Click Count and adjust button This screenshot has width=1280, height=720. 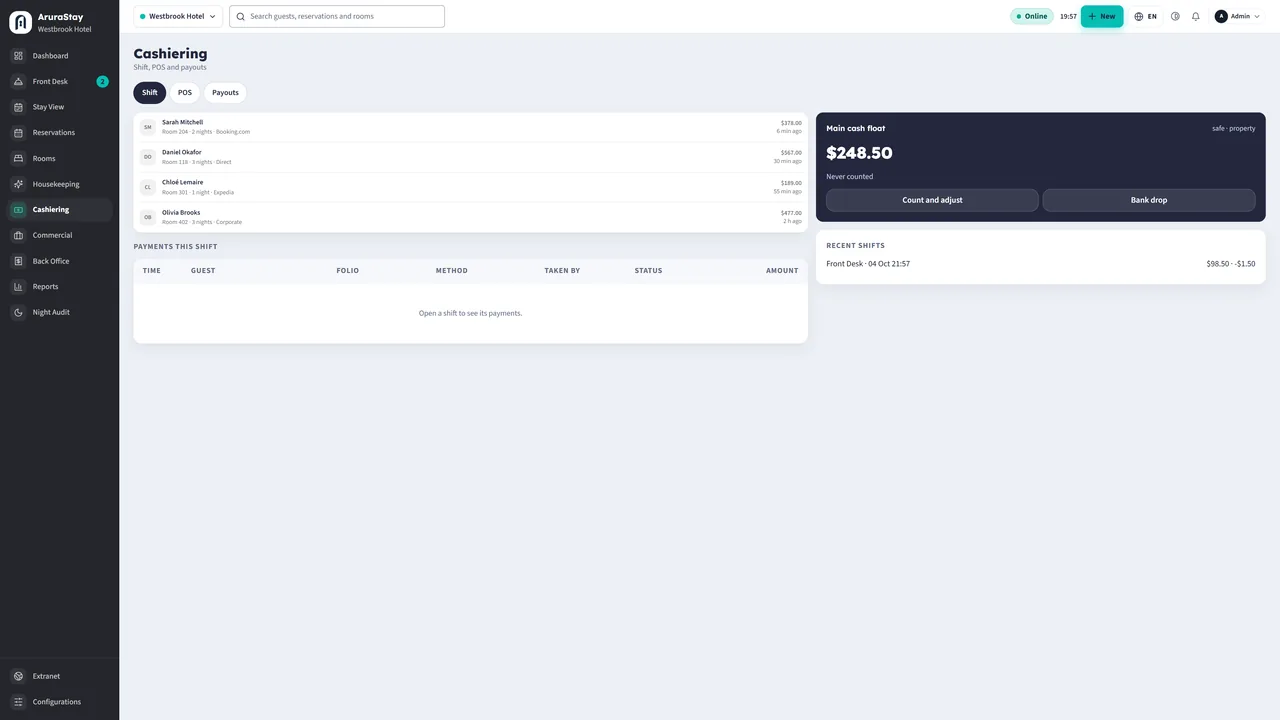(932, 200)
